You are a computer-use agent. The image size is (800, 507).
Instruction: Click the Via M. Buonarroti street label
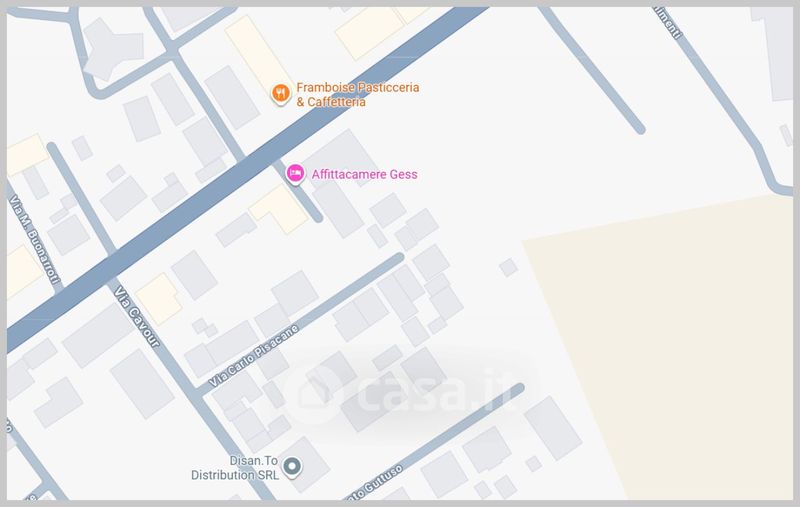coord(34,239)
